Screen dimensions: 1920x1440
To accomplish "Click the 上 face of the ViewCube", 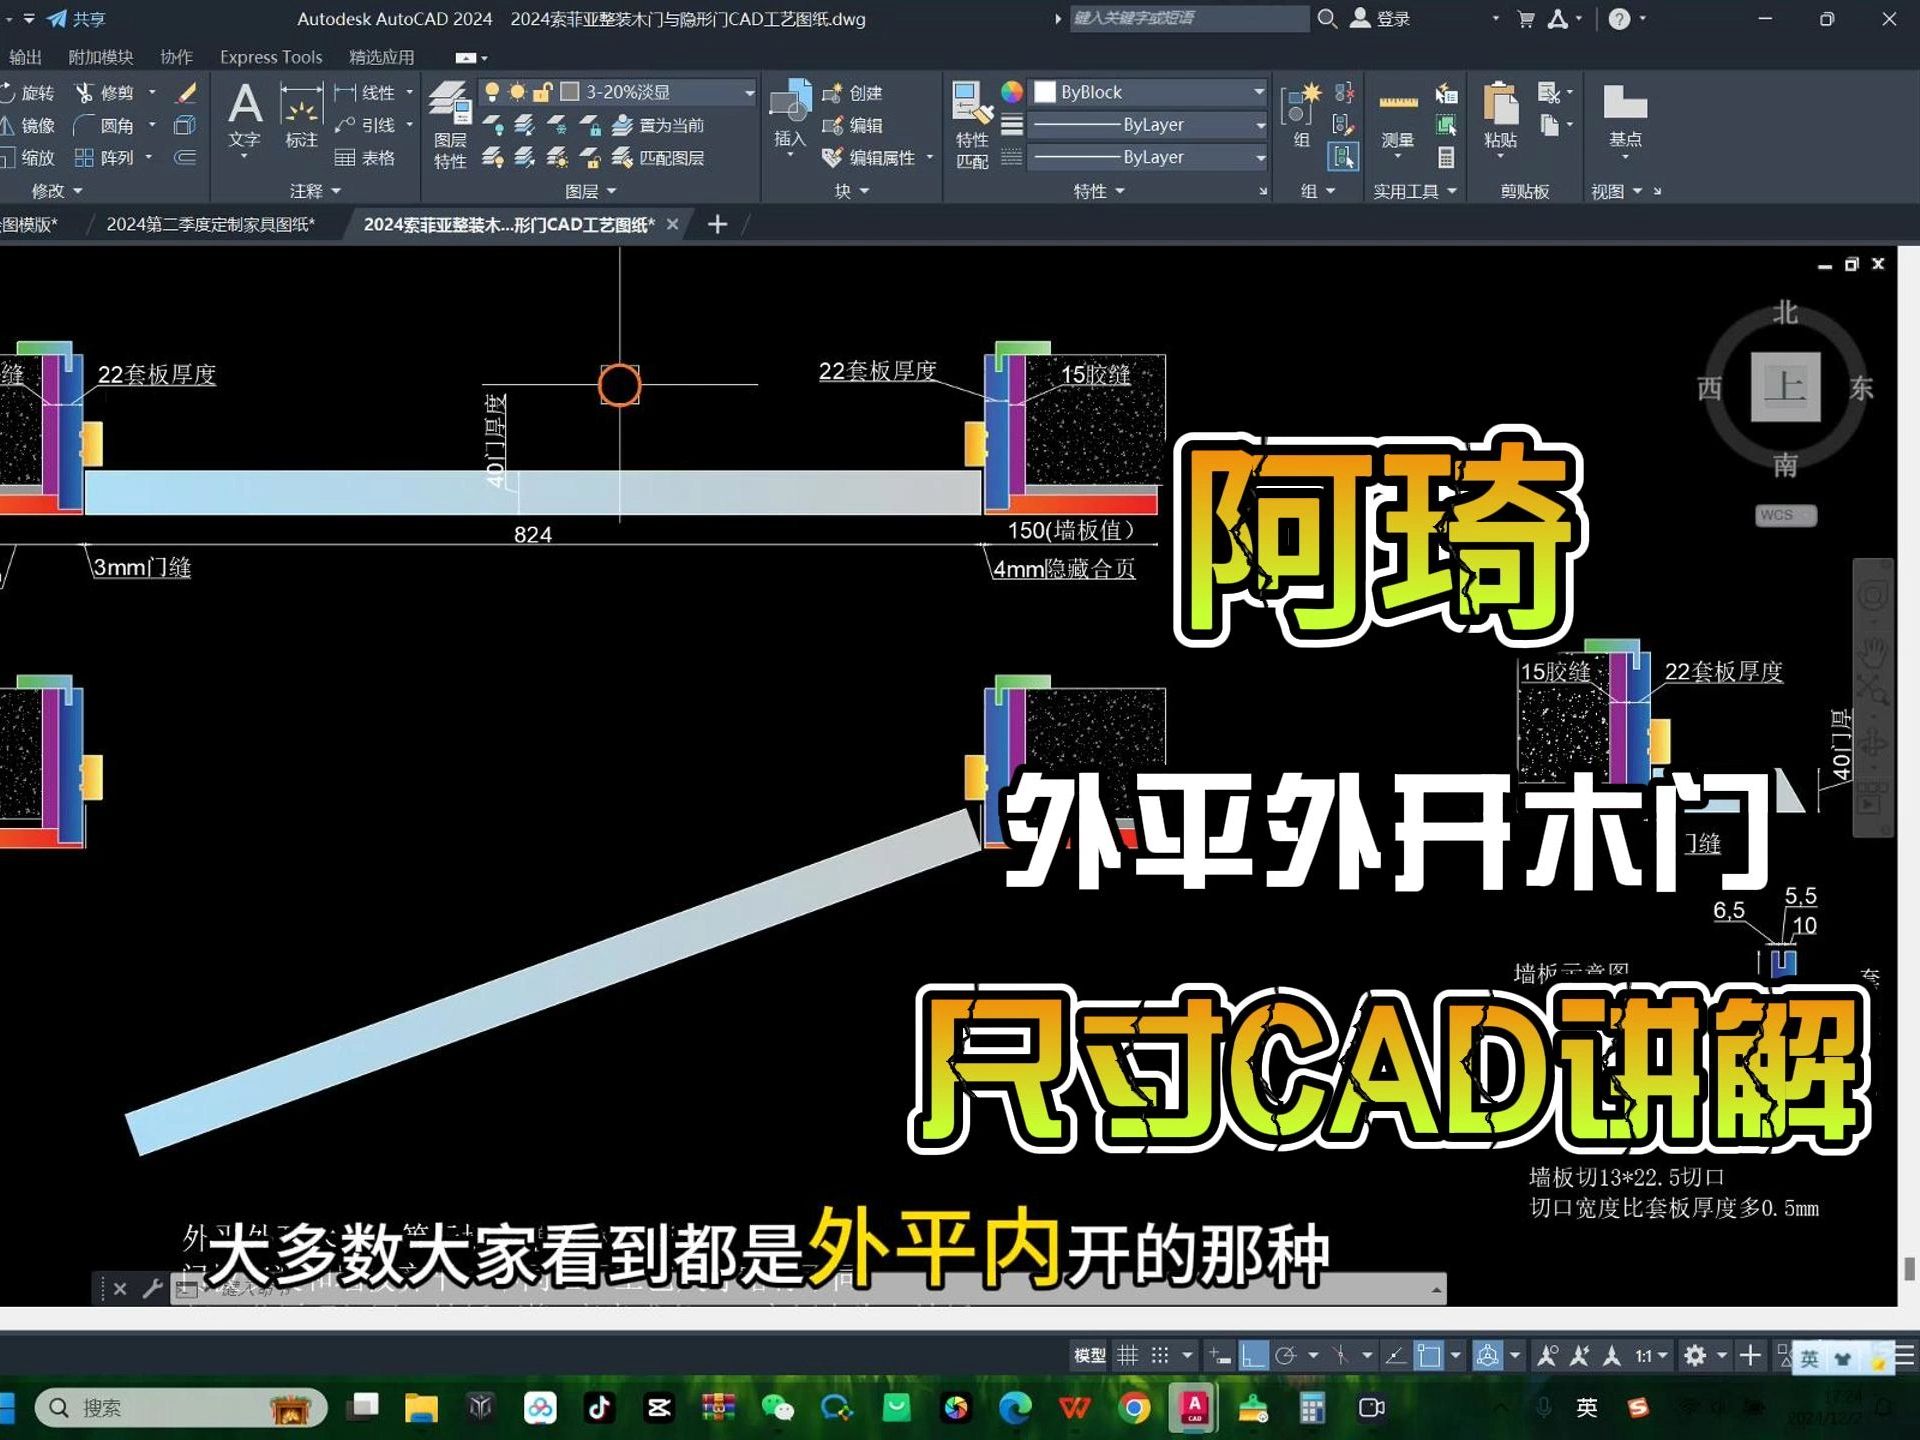I will [1785, 386].
